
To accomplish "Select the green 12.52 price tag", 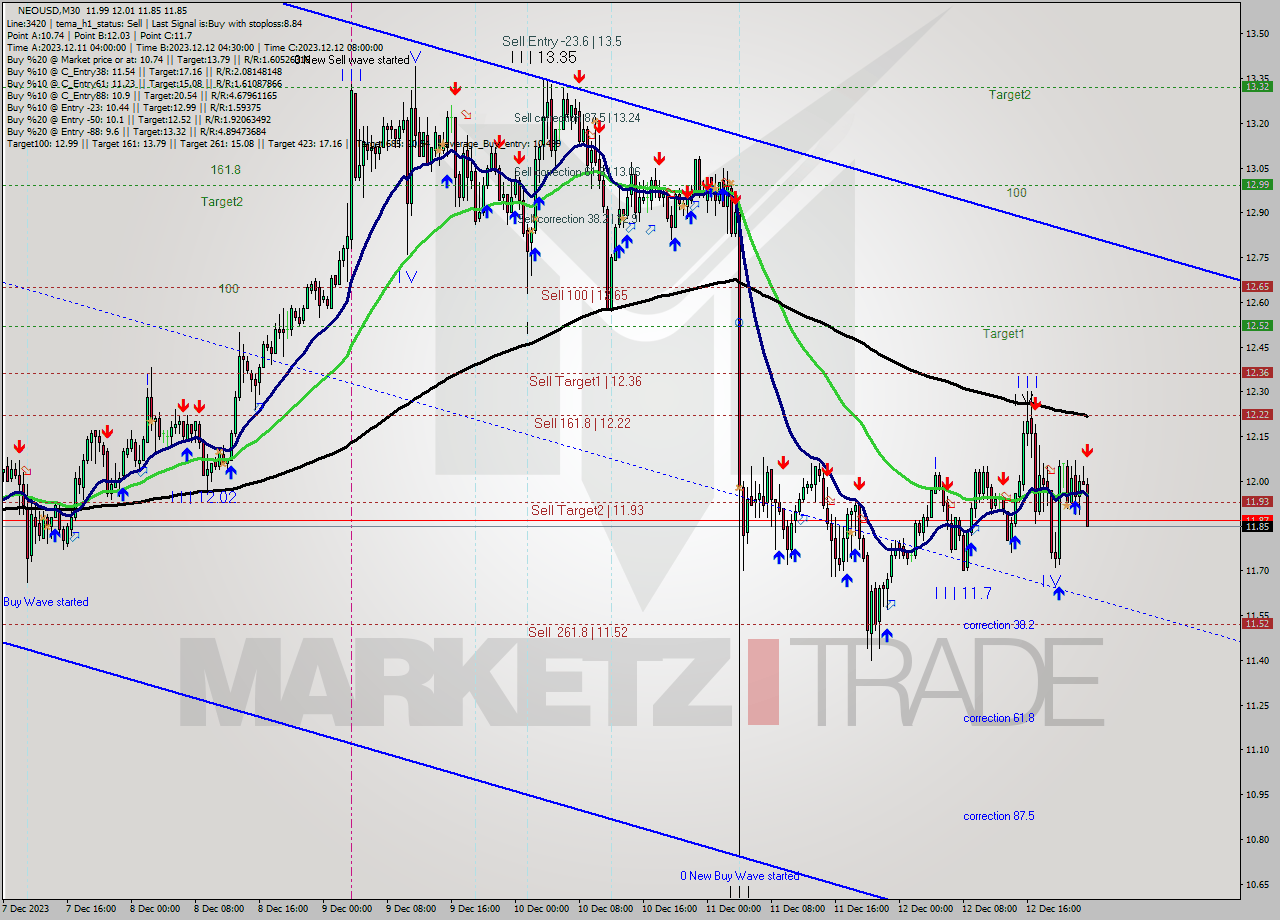I will click(x=1257, y=325).
